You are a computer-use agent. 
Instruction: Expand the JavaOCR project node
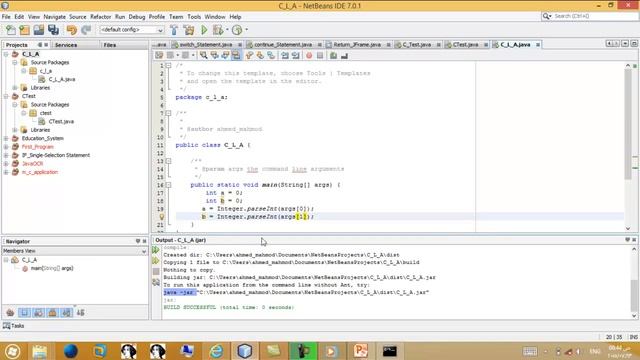coord(6,163)
